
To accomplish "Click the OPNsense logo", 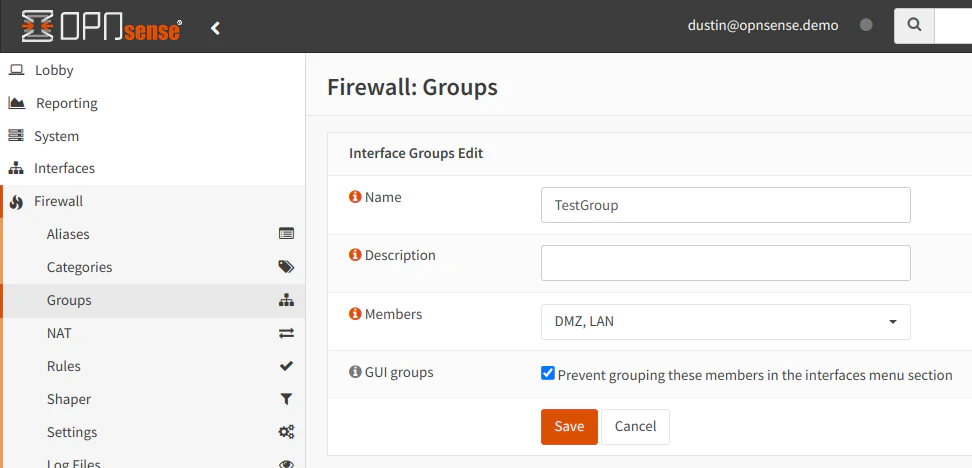I will point(101,26).
